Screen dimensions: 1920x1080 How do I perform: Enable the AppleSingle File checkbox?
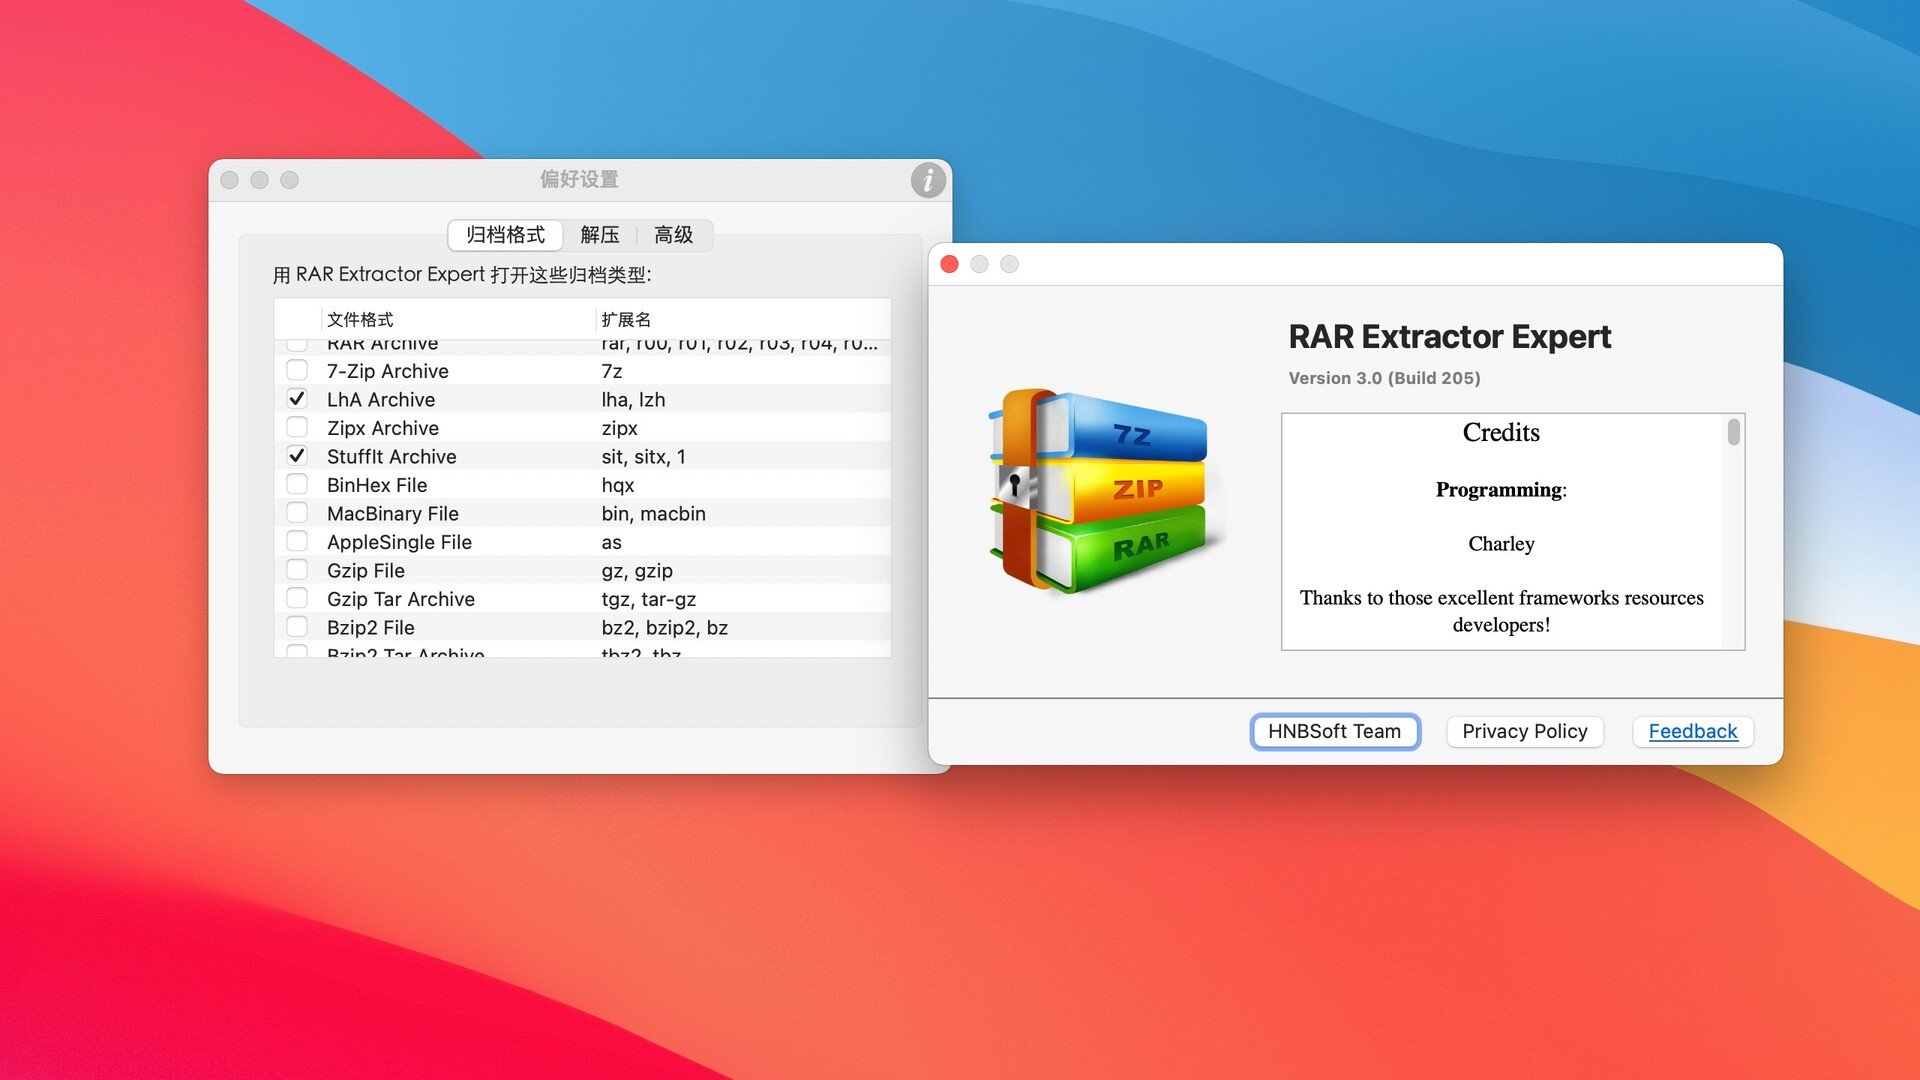coord(297,541)
